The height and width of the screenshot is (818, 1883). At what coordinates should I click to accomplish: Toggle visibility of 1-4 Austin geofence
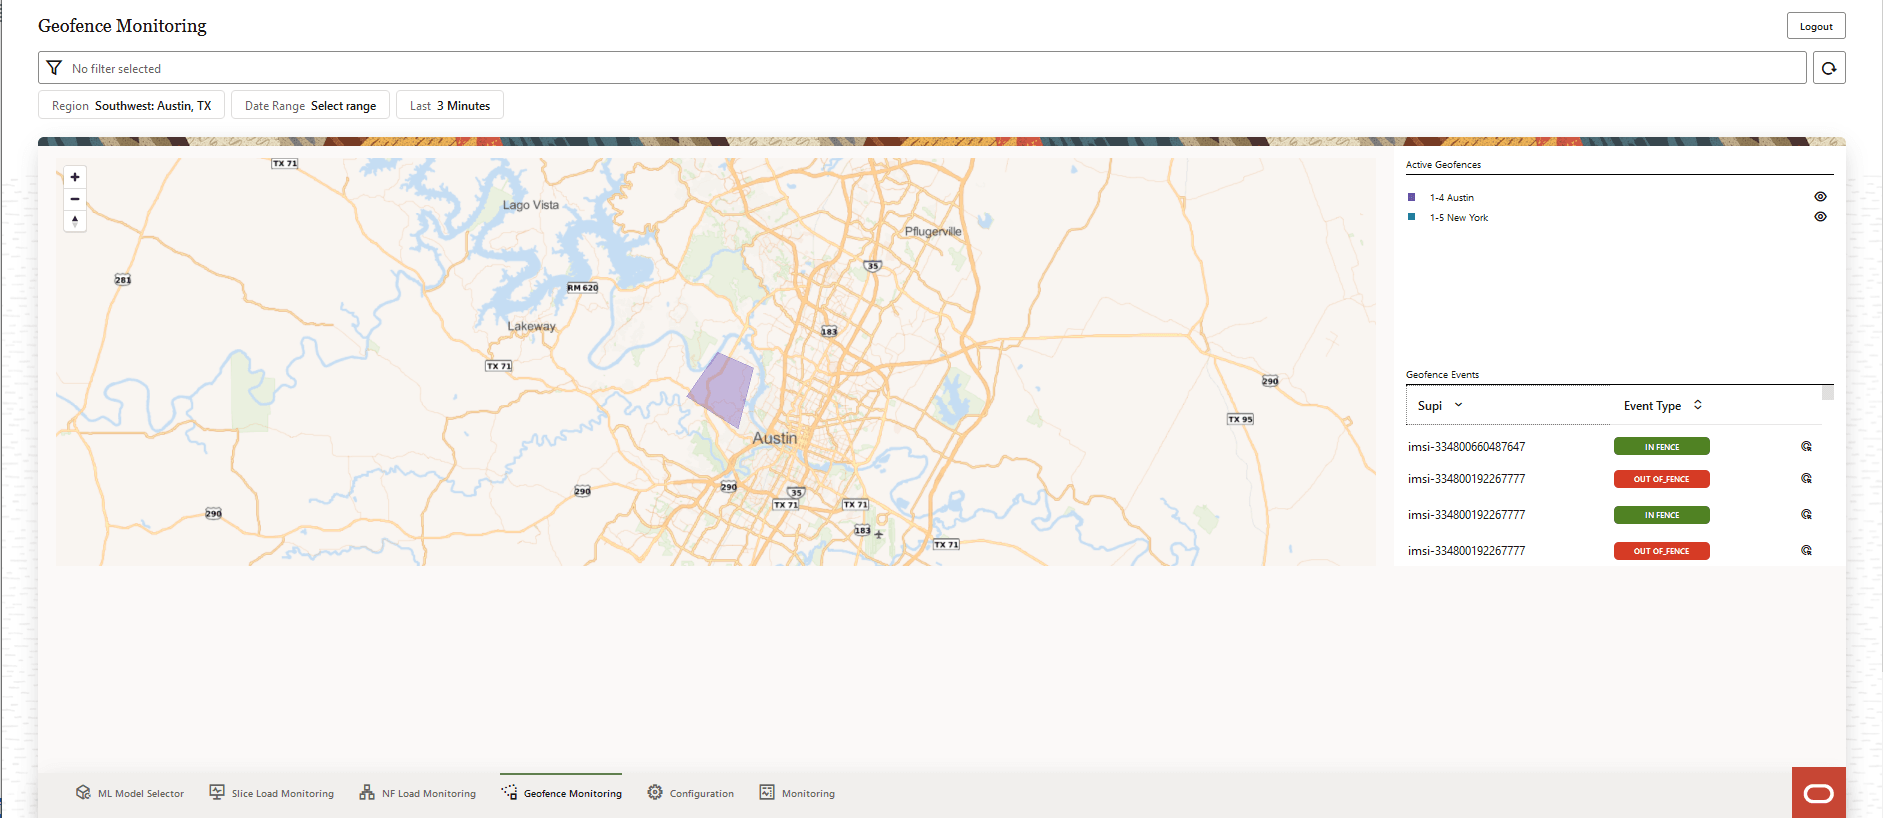point(1820,197)
